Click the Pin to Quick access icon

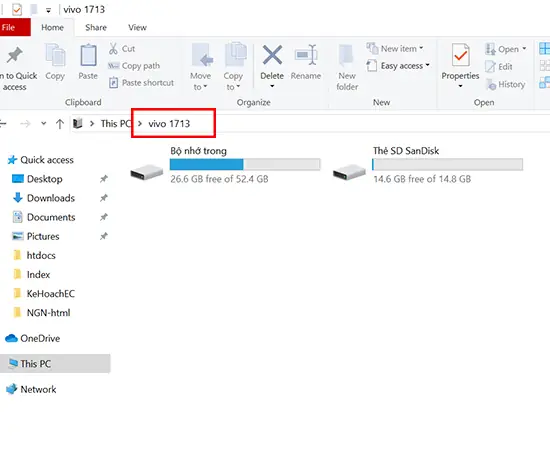(x=14, y=55)
